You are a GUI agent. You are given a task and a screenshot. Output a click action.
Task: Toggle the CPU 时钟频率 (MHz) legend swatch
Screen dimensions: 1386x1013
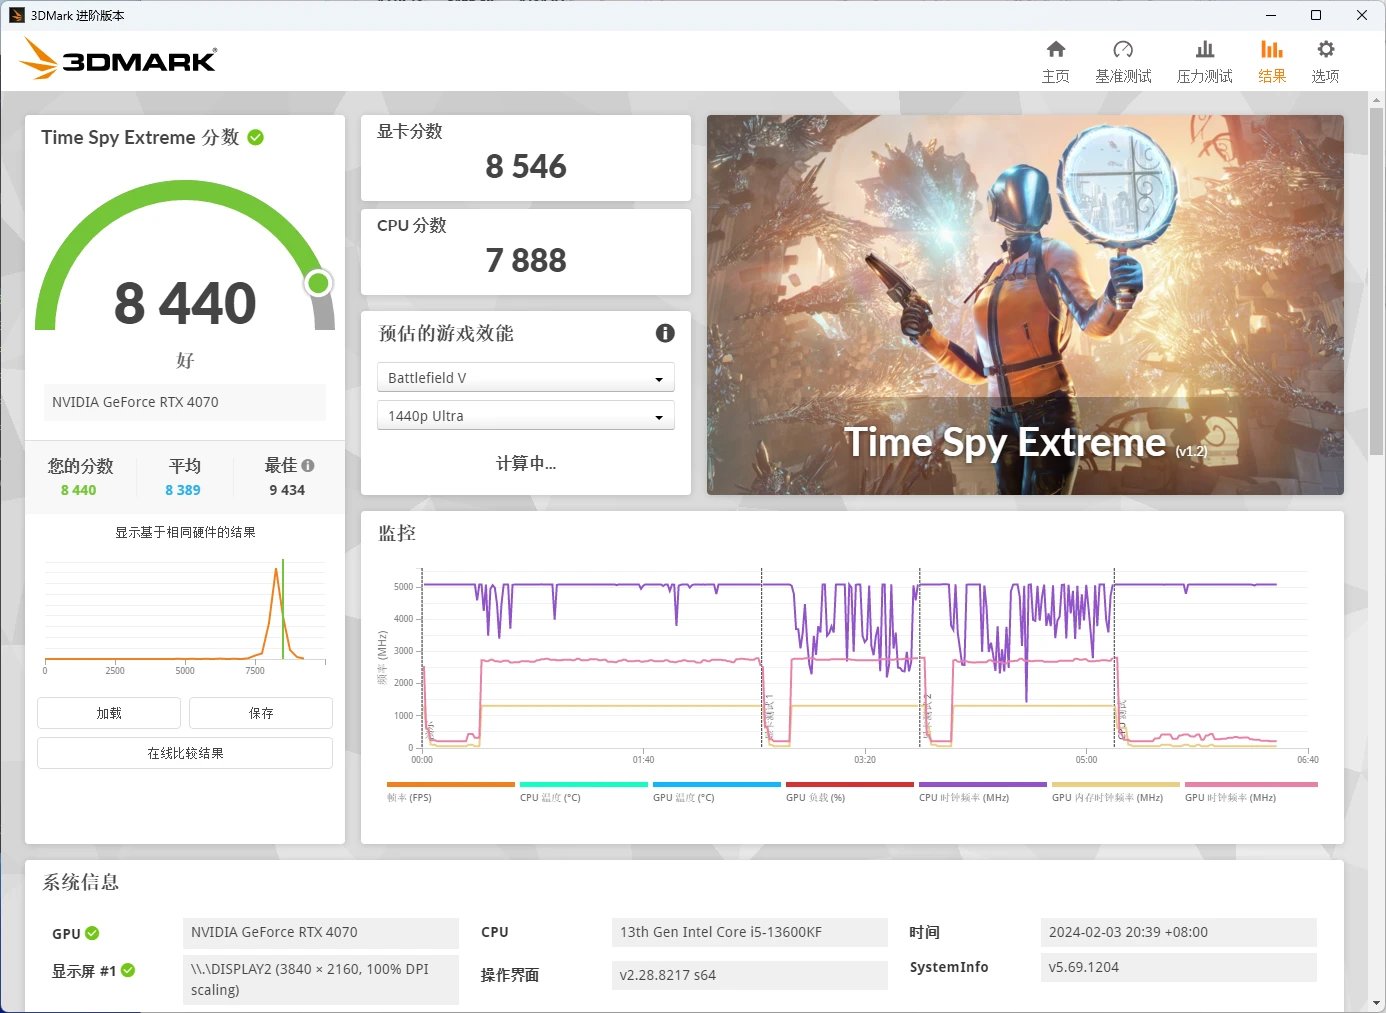983,785
